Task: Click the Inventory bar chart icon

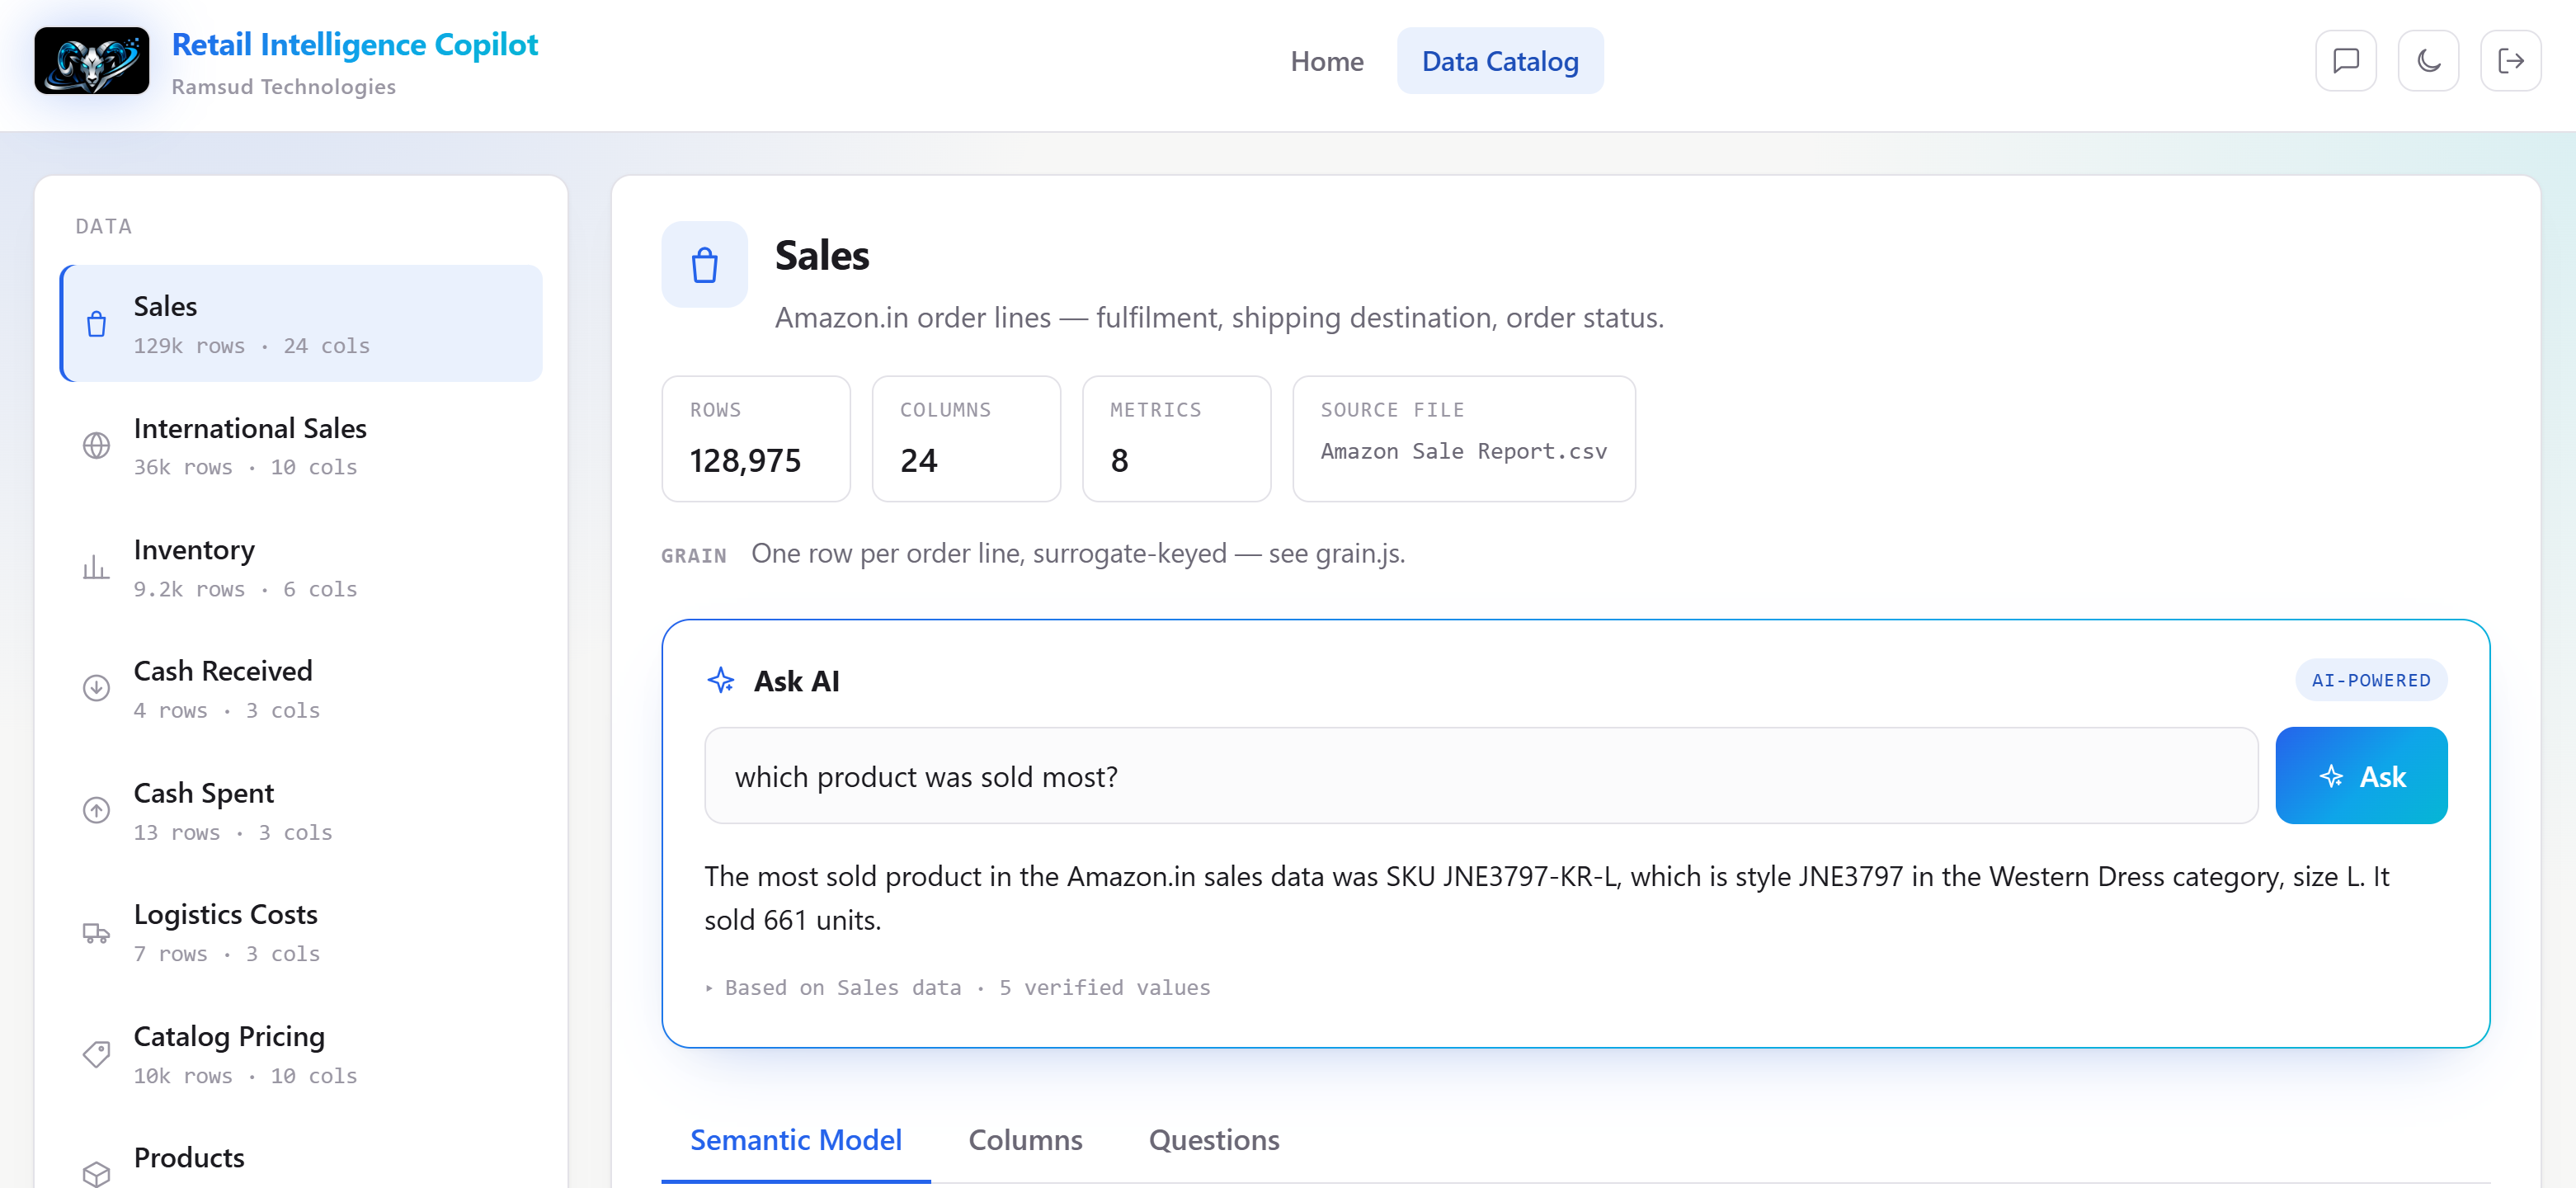Action: tap(96, 567)
